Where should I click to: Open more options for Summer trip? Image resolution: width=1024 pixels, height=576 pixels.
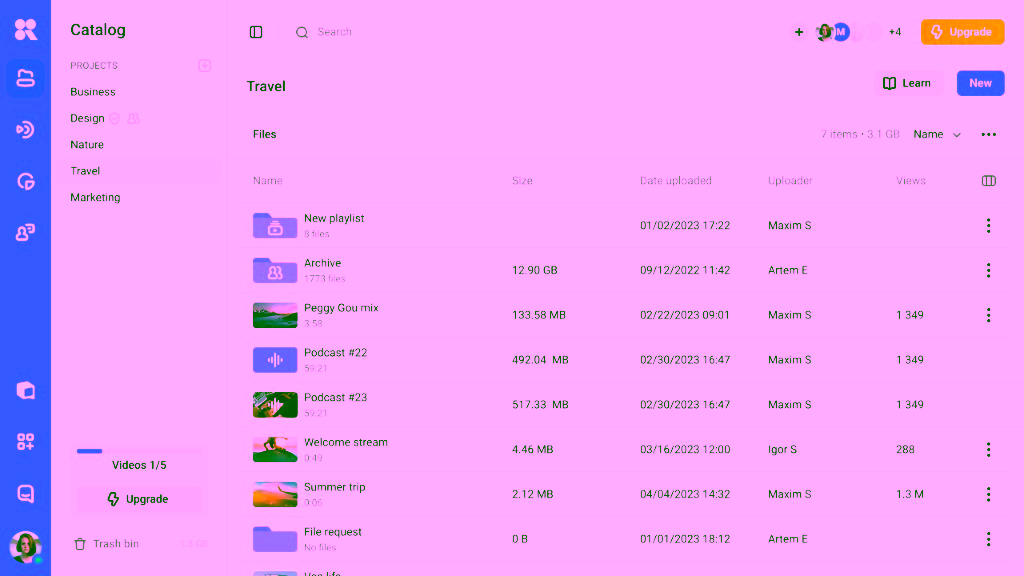[x=989, y=494]
